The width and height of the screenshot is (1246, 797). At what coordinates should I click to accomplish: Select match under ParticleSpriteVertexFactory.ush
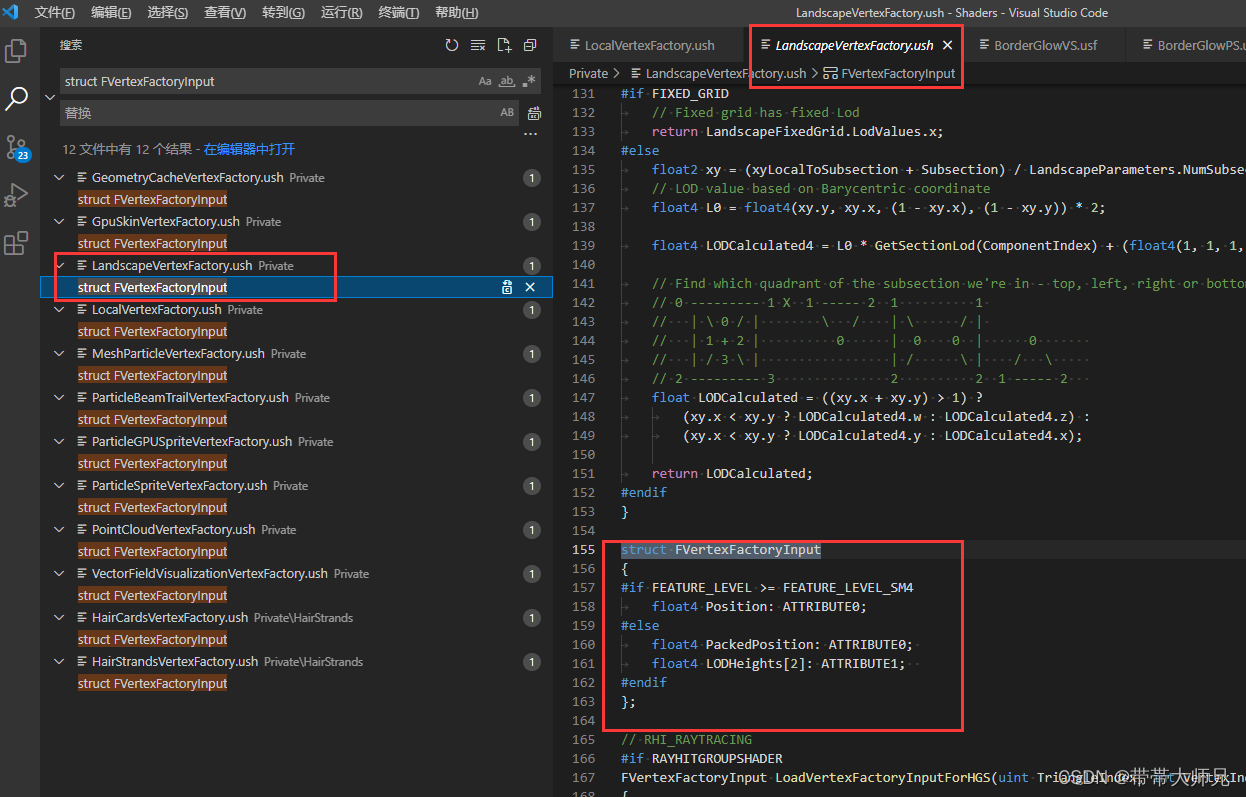[153, 508]
